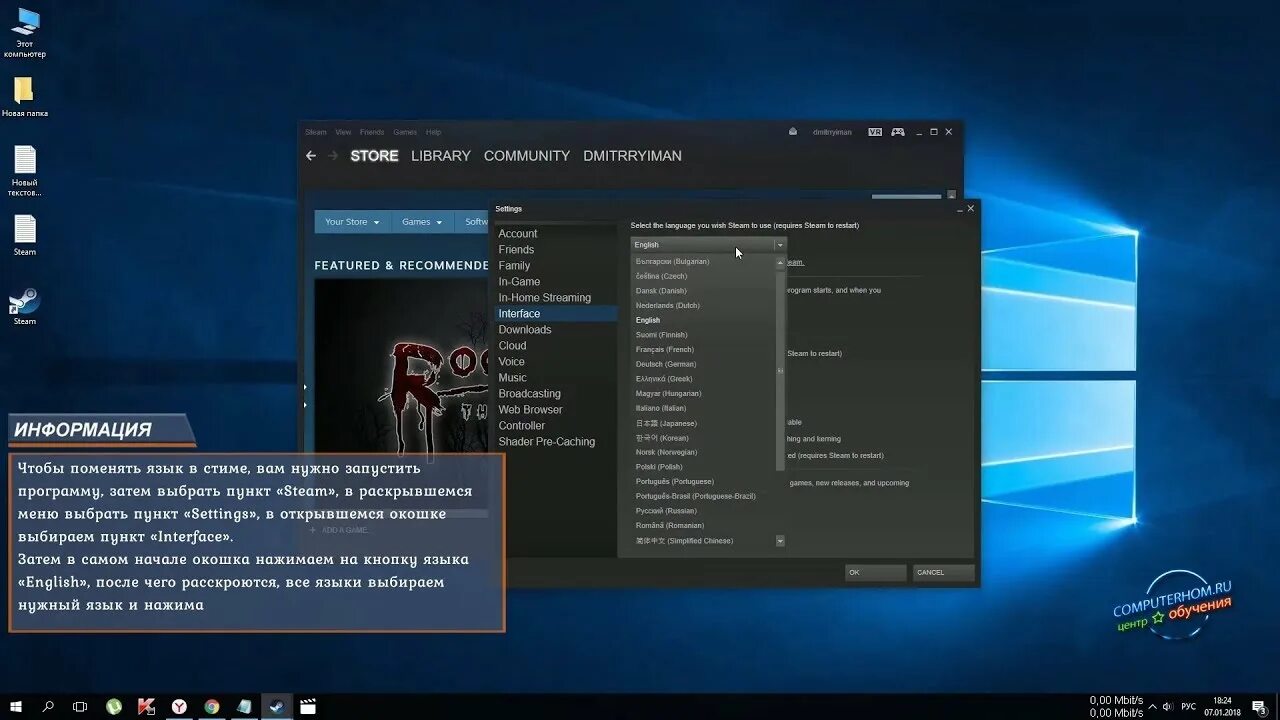Open the clapperboard video app on taskbar
Screen dimensions: 1280x720
[x=308, y=706]
